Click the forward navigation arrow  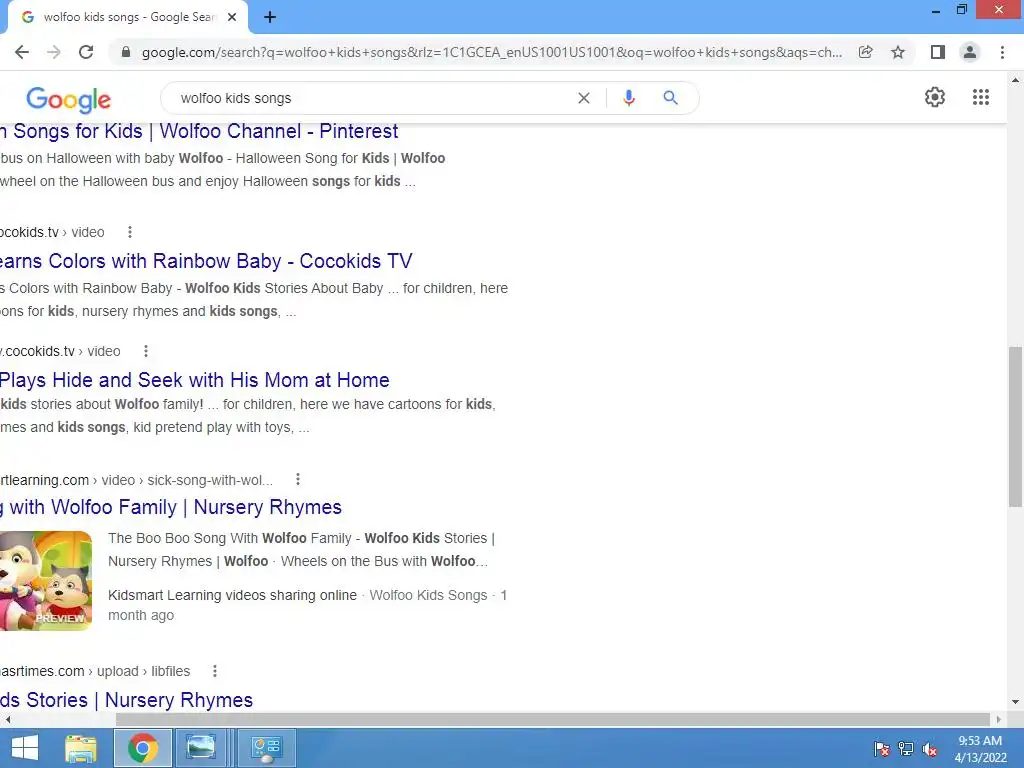click(54, 52)
